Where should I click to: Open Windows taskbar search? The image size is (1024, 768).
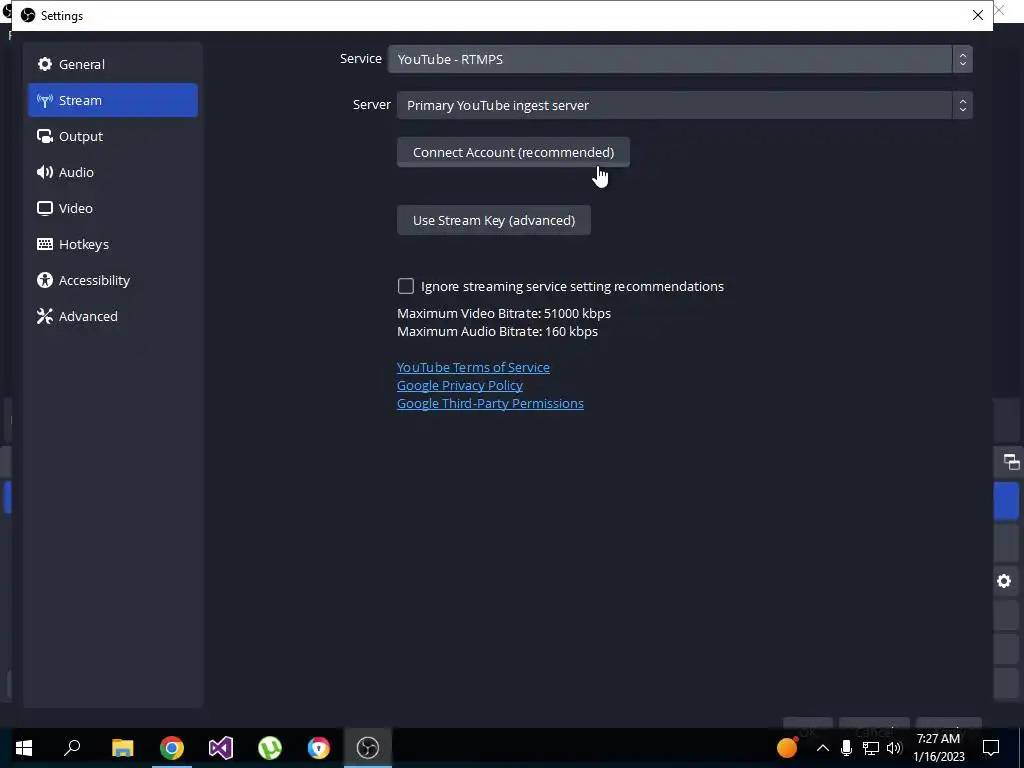coord(72,748)
